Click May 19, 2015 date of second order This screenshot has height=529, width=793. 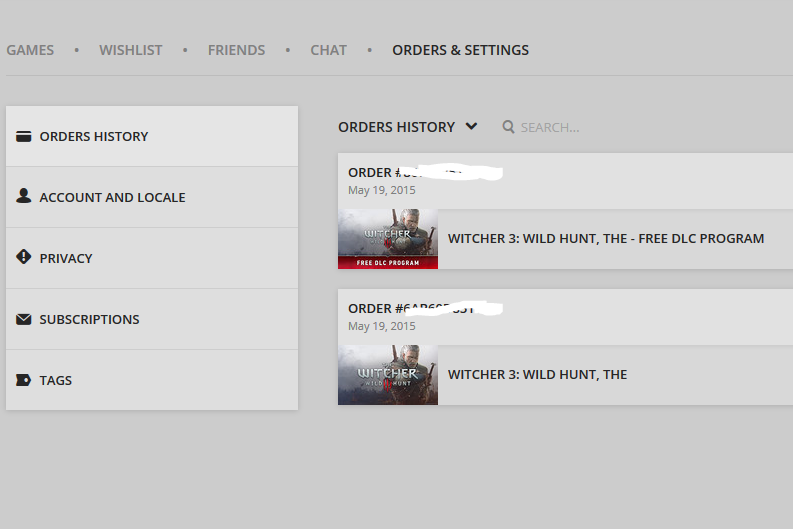coord(382,326)
